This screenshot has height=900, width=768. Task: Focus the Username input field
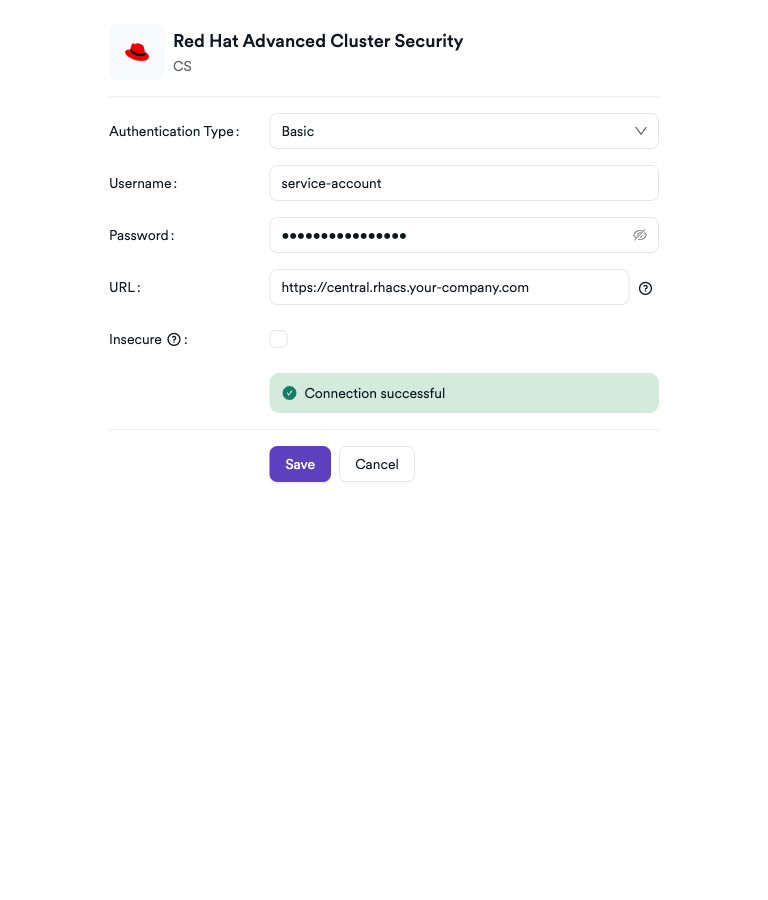tap(463, 183)
